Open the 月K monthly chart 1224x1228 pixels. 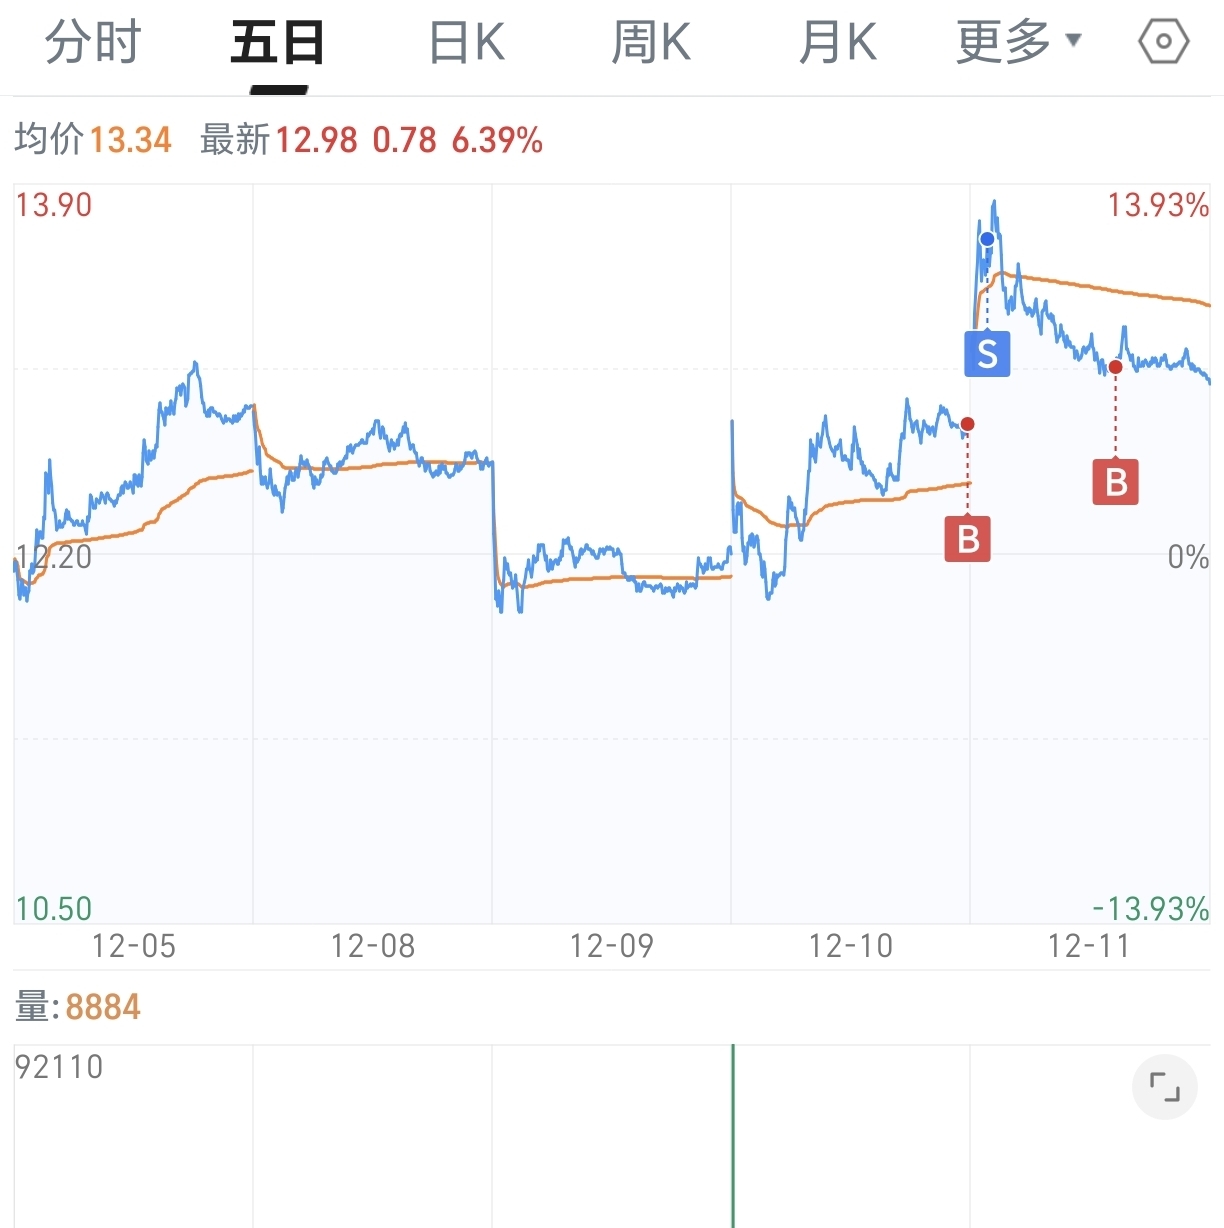pos(838,42)
